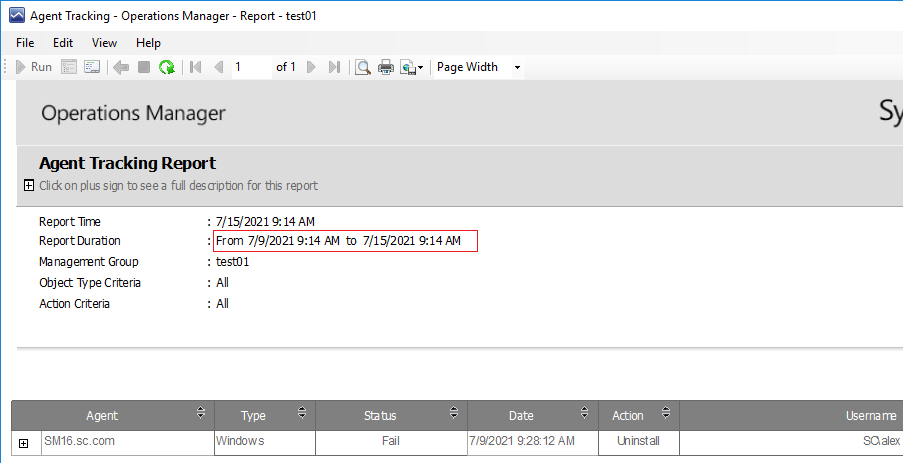Click the Agent Tracking Report heading
Viewport: 903px width, 463px height.
tap(127, 164)
